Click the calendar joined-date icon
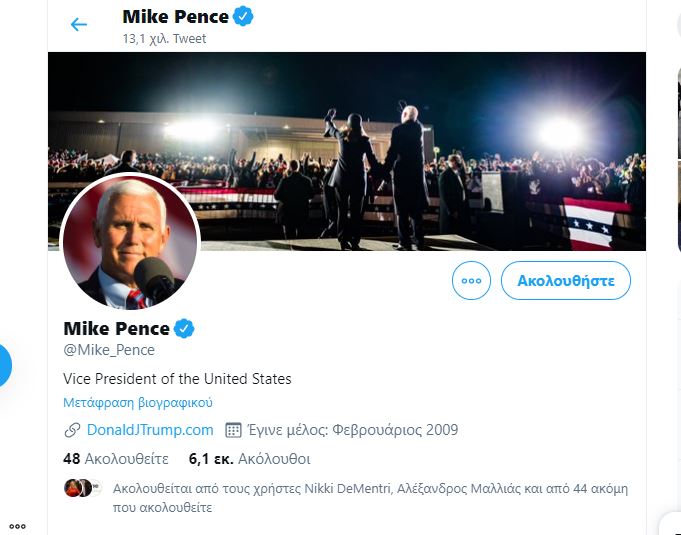This screenshot has width=681, height=535. click(234, 430)
